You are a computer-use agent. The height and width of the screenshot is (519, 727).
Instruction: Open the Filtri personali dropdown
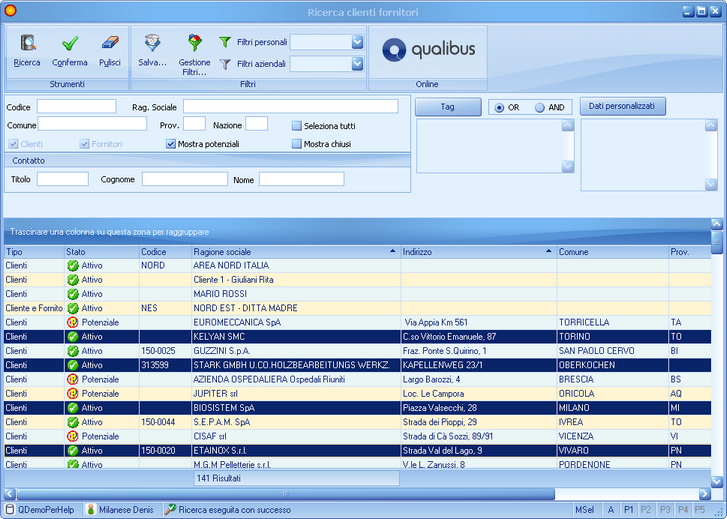[357, 42]
